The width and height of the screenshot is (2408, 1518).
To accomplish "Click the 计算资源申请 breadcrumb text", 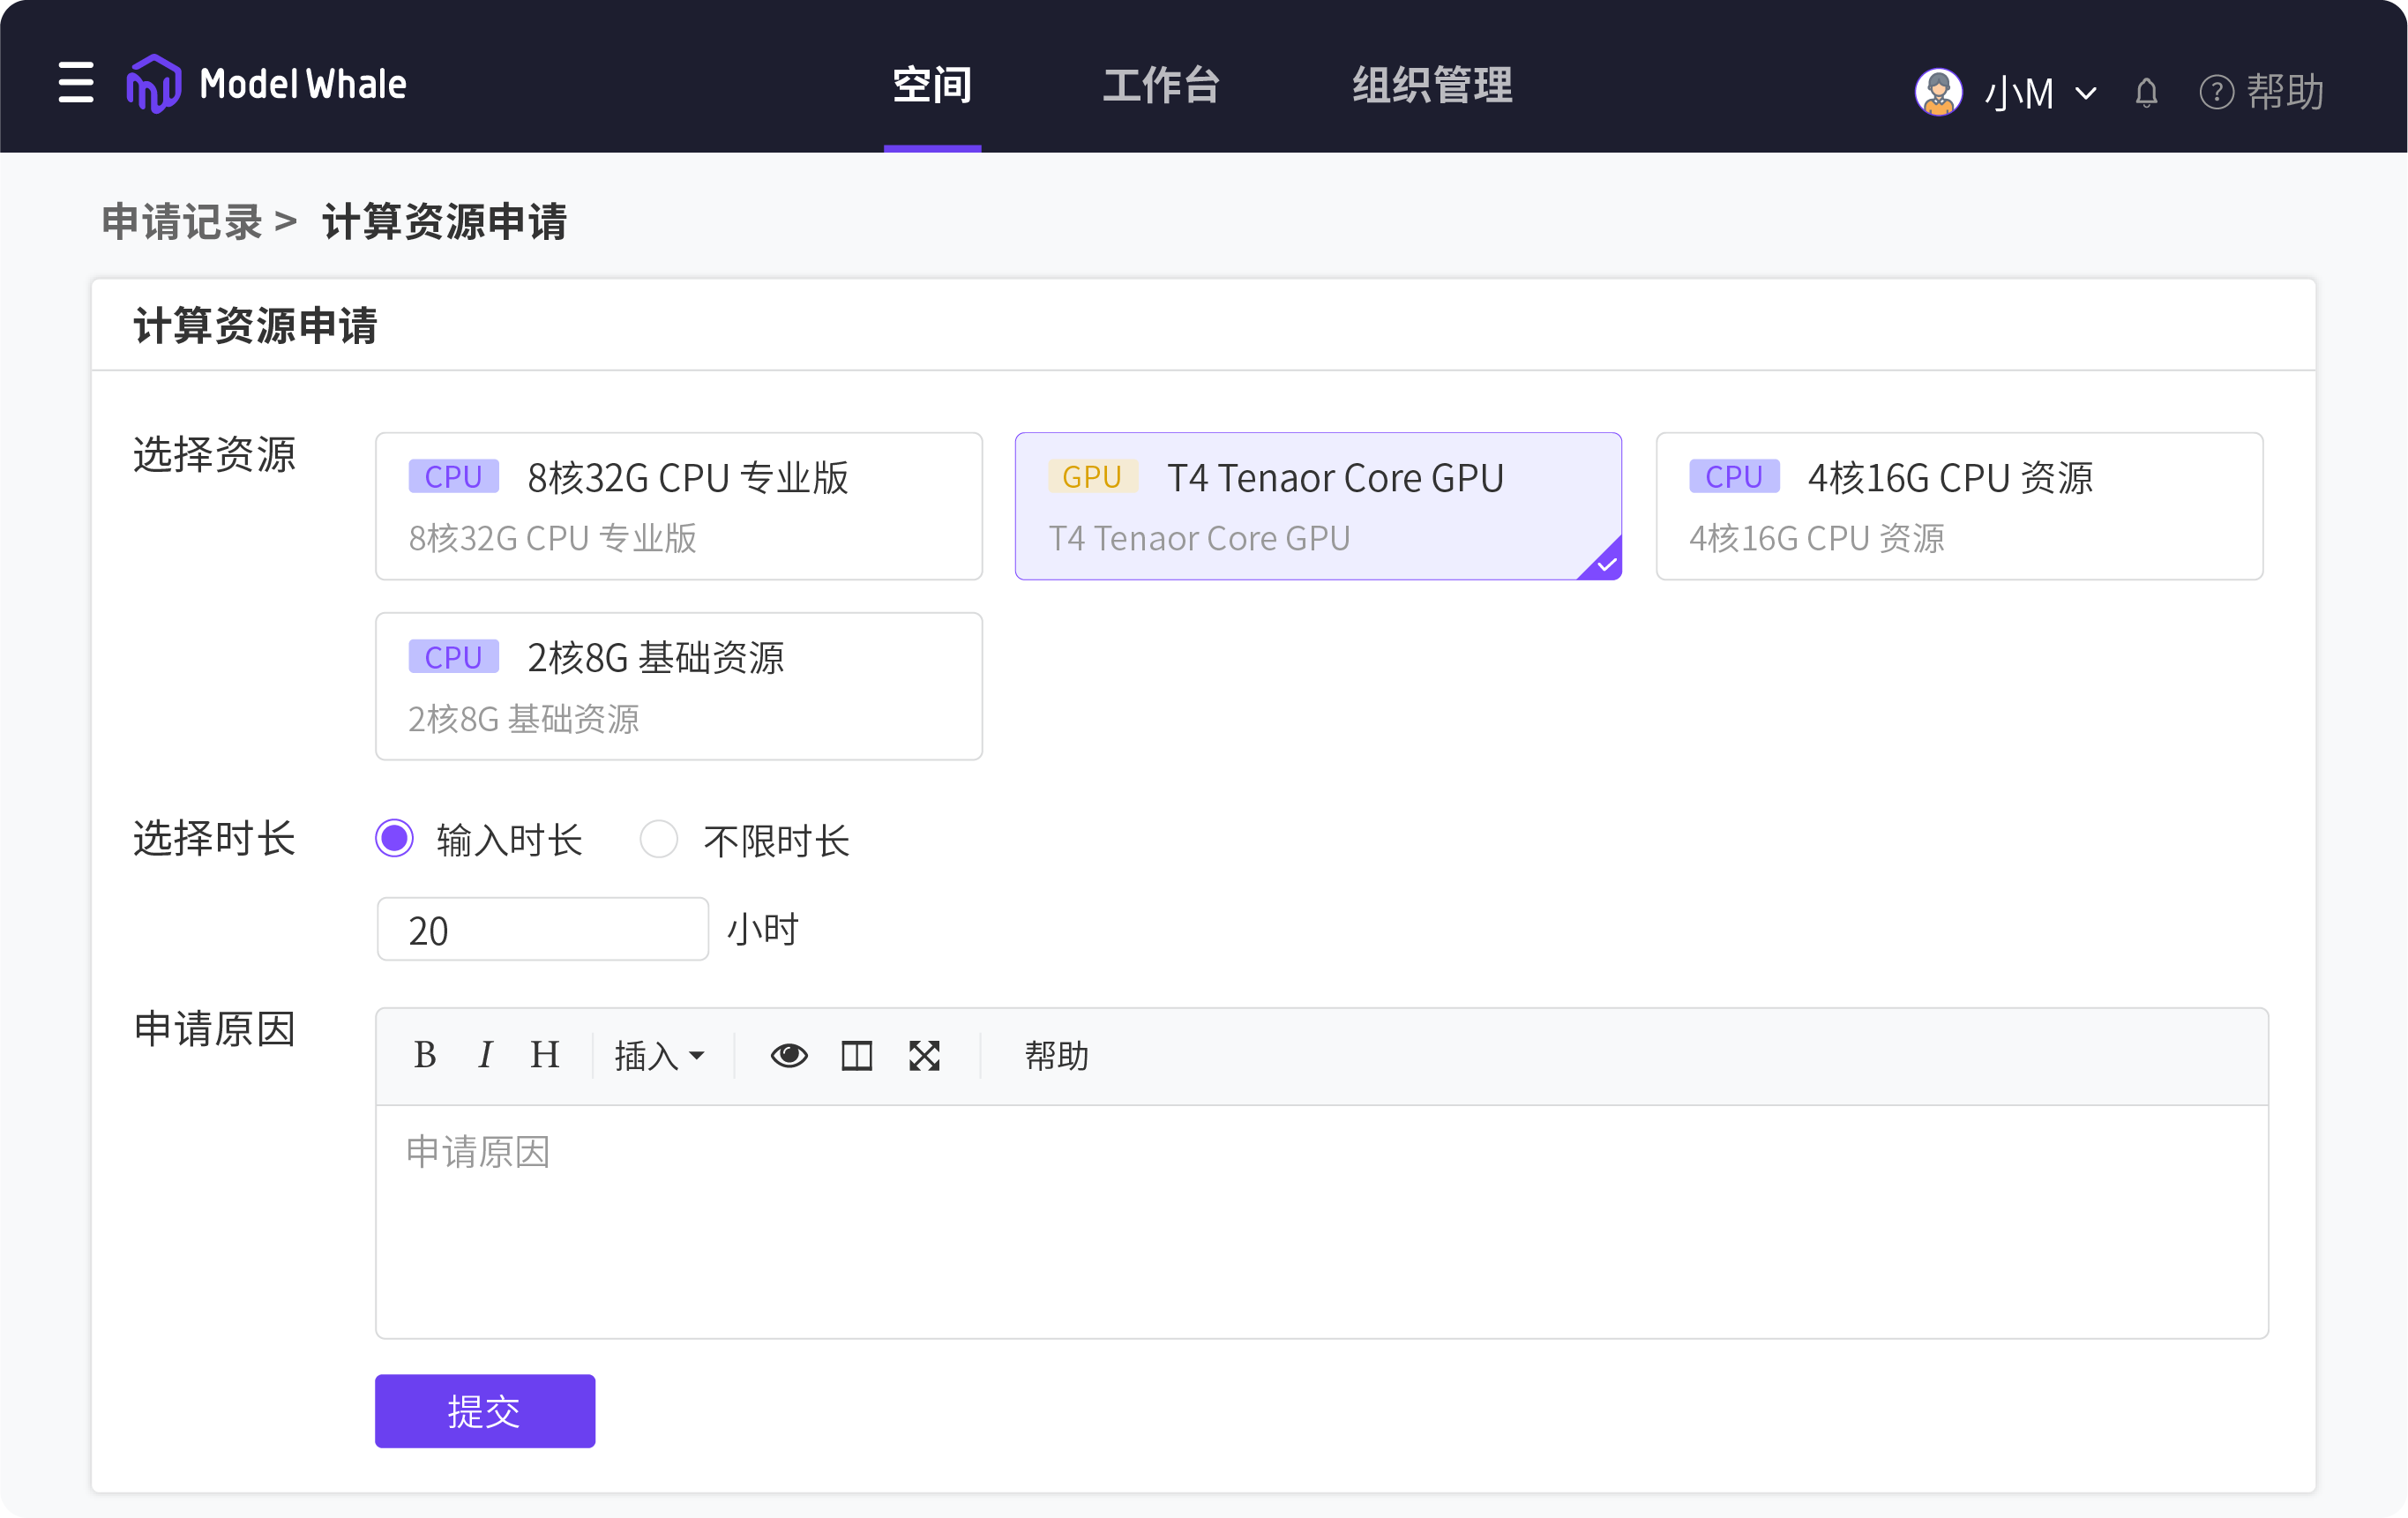I will (444, 221).
